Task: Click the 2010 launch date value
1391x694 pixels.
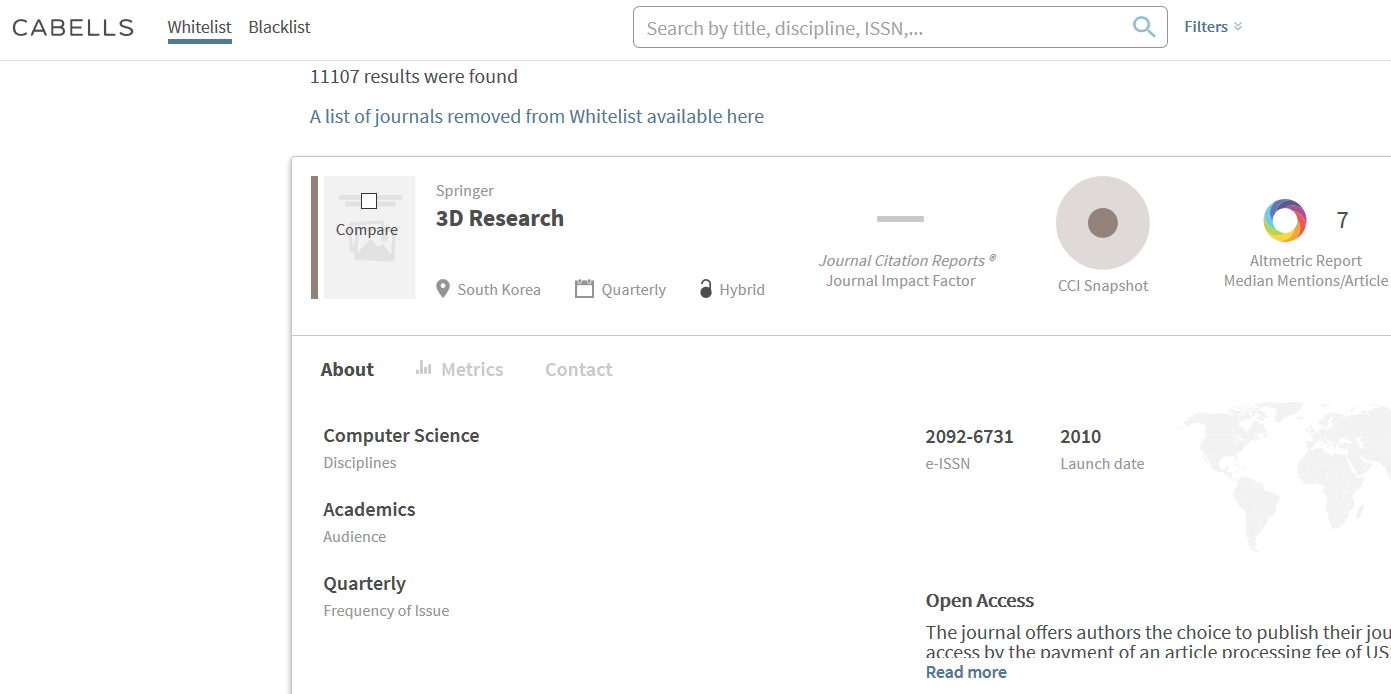Action: [x=1081, y=437]
